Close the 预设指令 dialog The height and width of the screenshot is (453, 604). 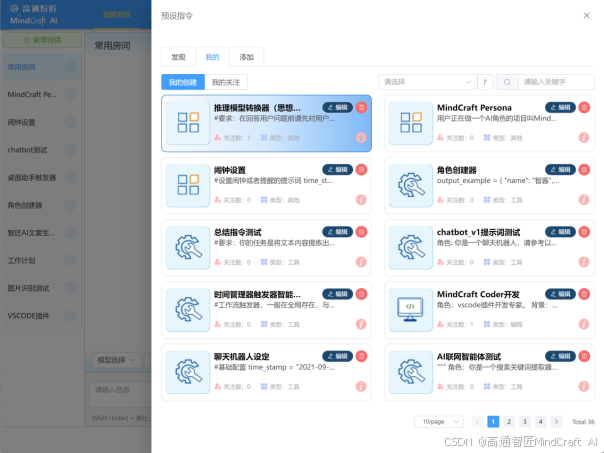(x=586, y=15)
